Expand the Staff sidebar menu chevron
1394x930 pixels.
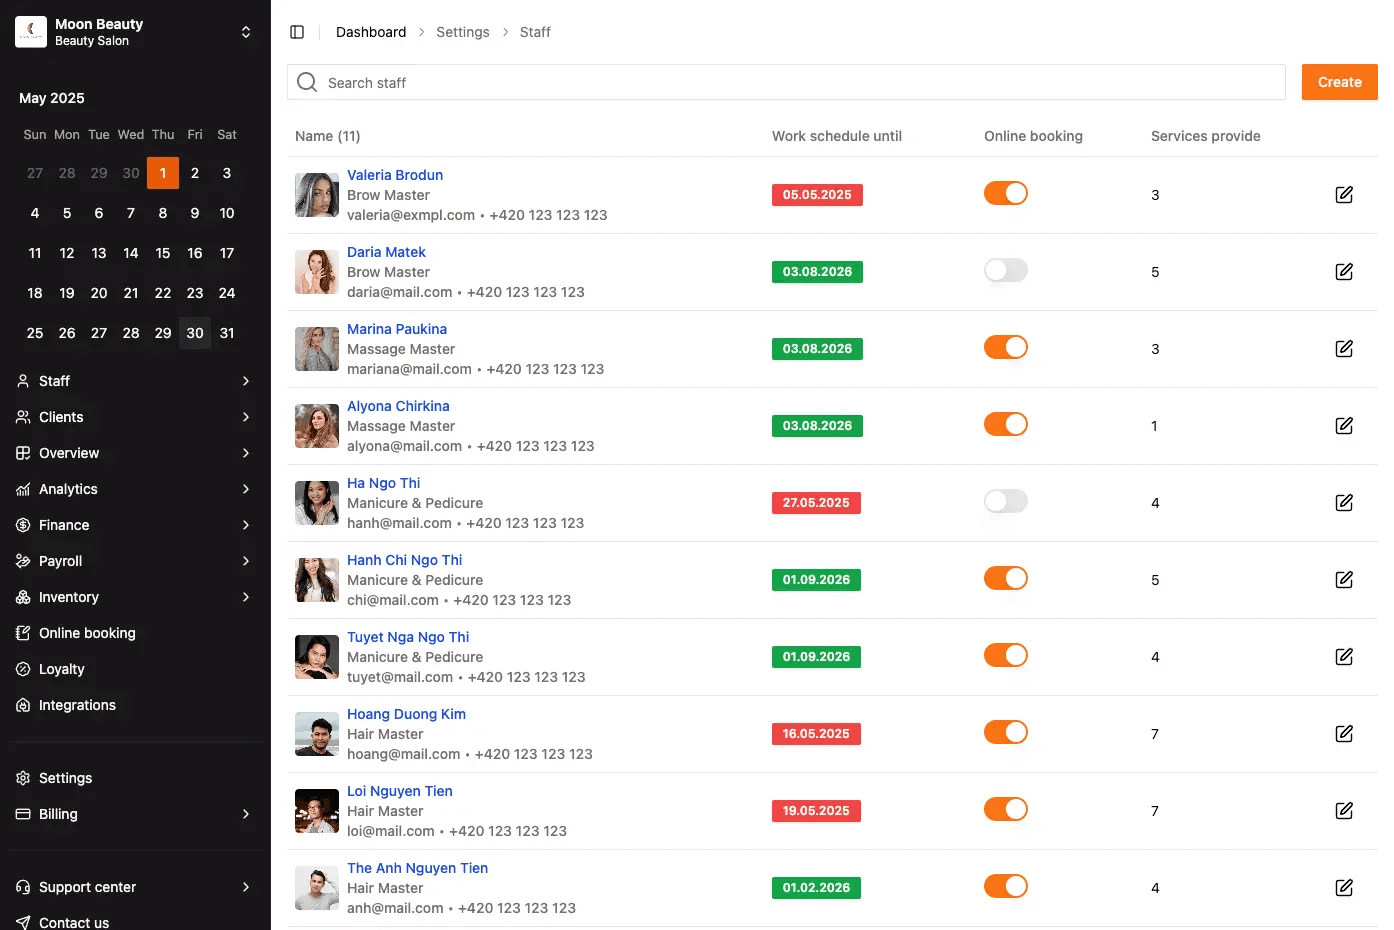pos(245,381)
